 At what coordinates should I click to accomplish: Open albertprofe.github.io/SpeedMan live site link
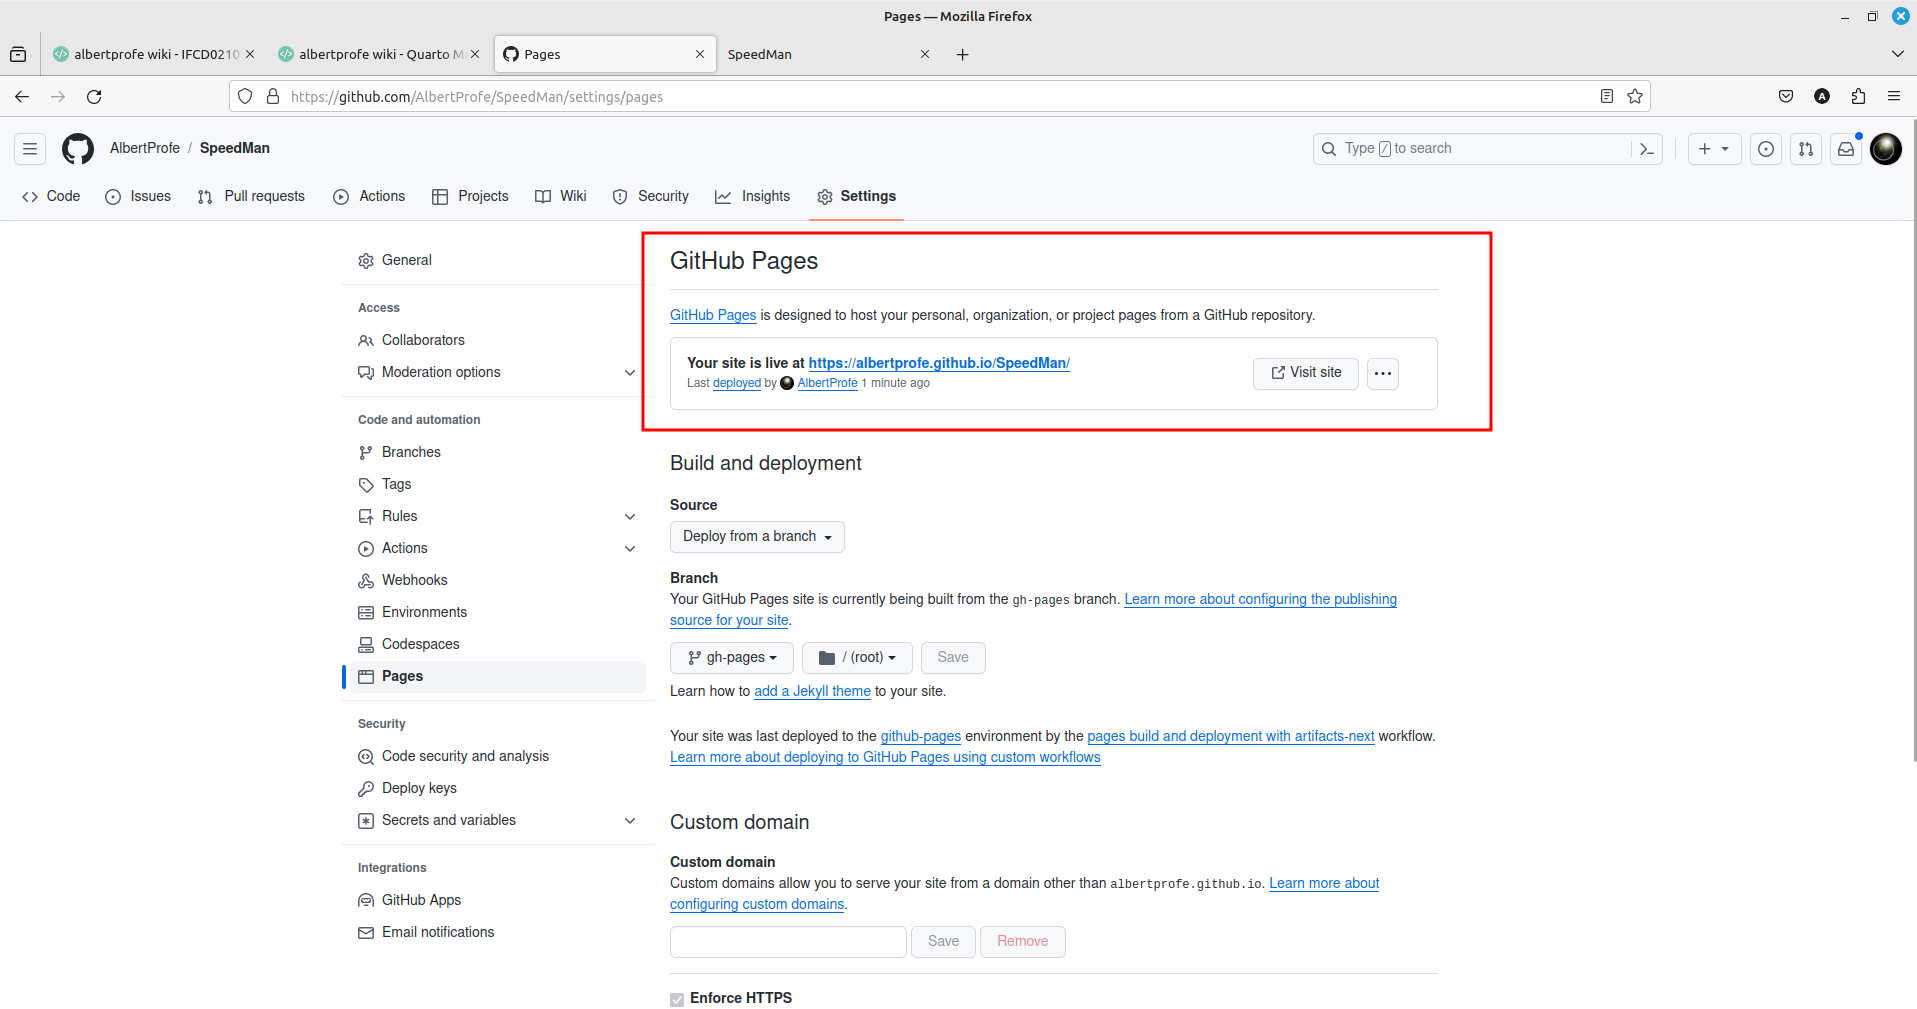click(x=939, y=364)
